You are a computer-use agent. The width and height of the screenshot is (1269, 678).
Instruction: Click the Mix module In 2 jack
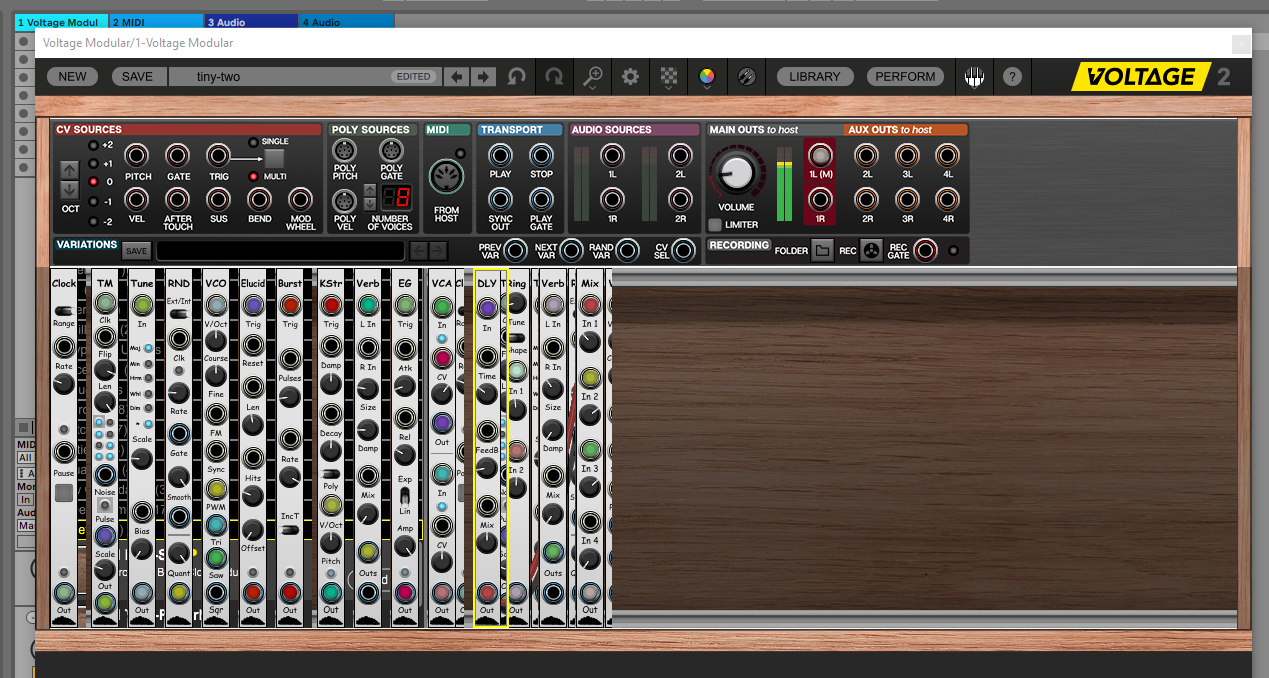[x=590, y=376]
